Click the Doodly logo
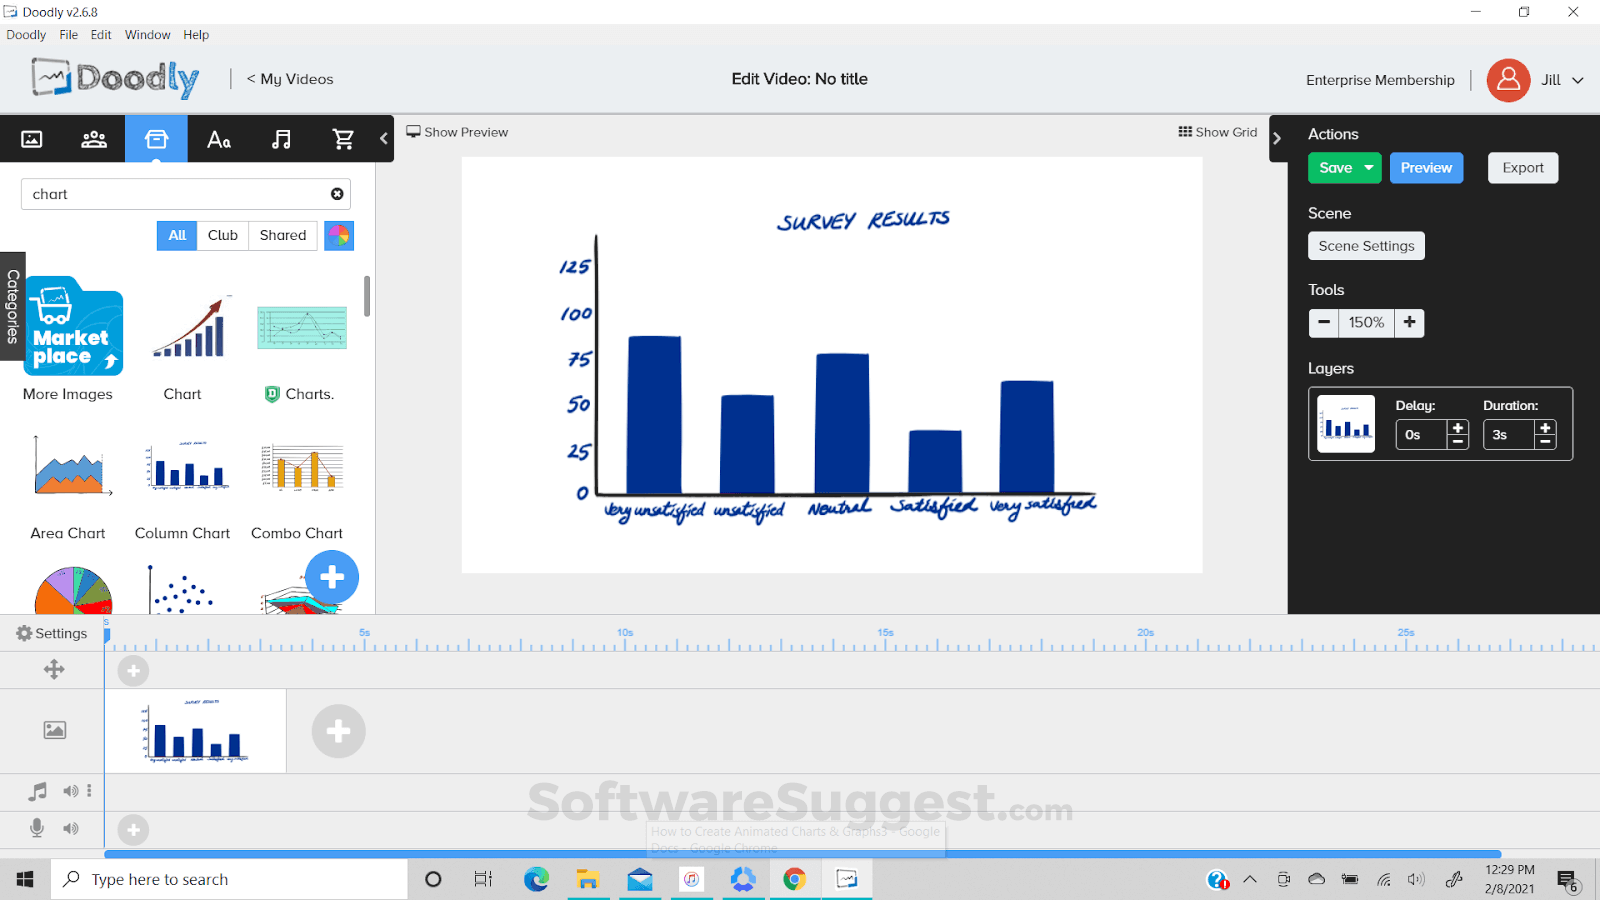 click(115, 78)
